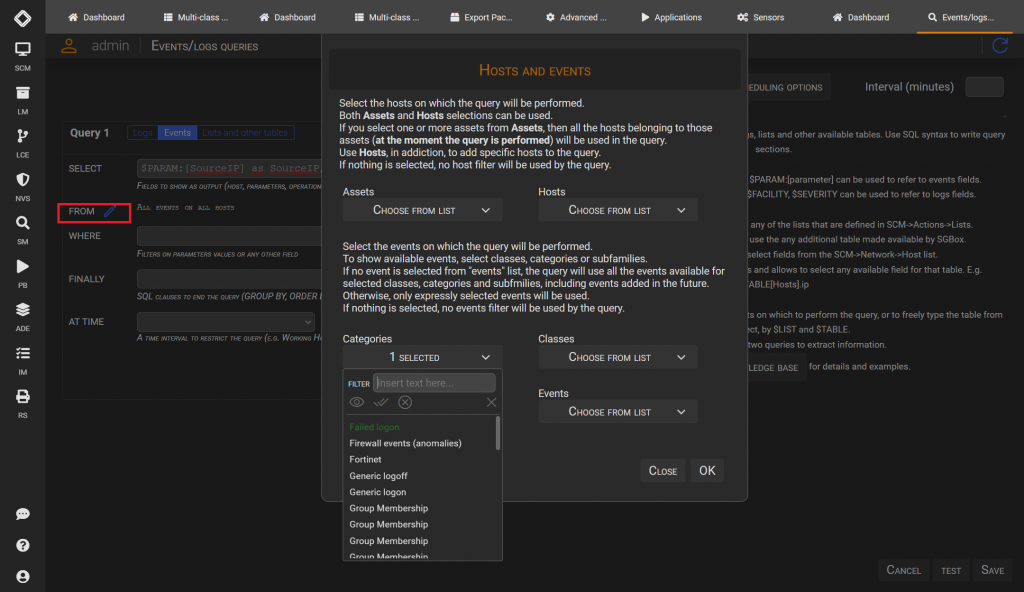Switch to the Export Pac... tab
Viewport: 1024px width, 592px height.
pos(481,17)
